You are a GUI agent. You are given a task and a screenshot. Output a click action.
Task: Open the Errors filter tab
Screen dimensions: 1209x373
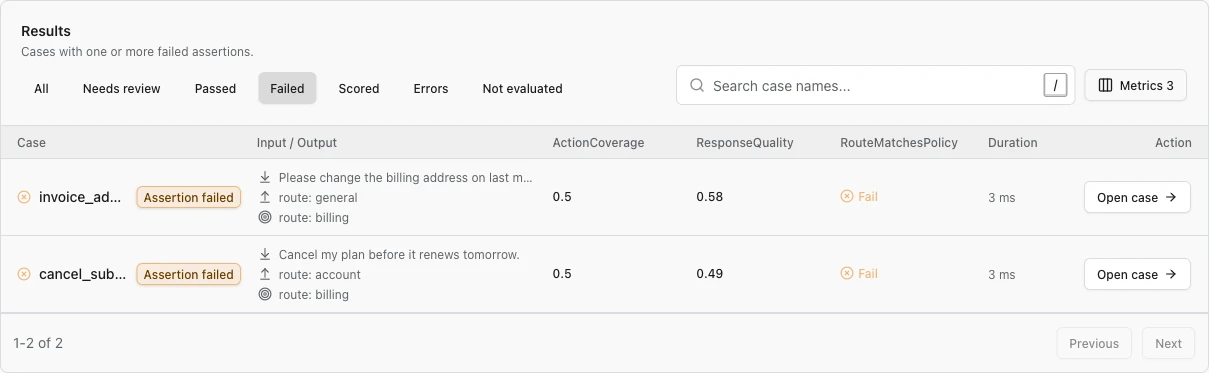(431, 88)
